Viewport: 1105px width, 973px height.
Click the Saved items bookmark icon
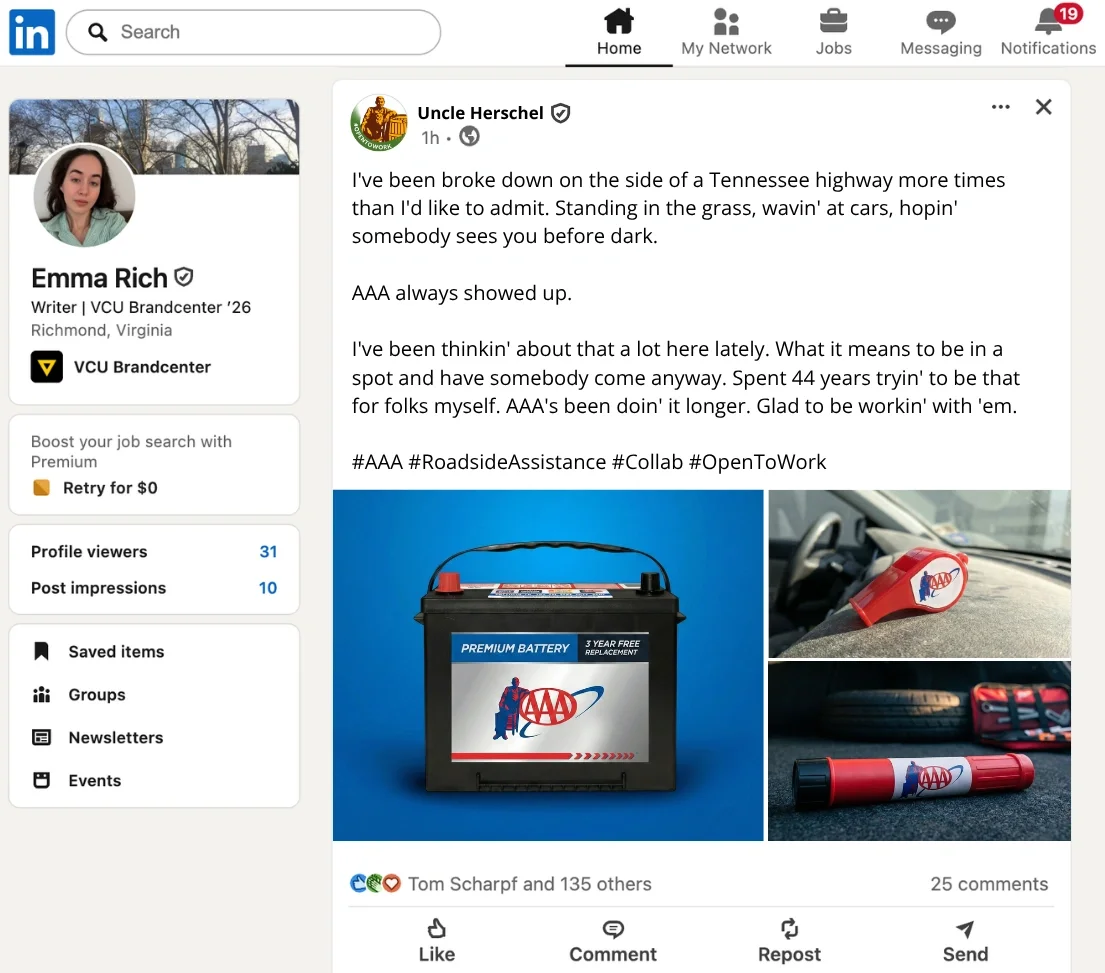tap(42, 651)
